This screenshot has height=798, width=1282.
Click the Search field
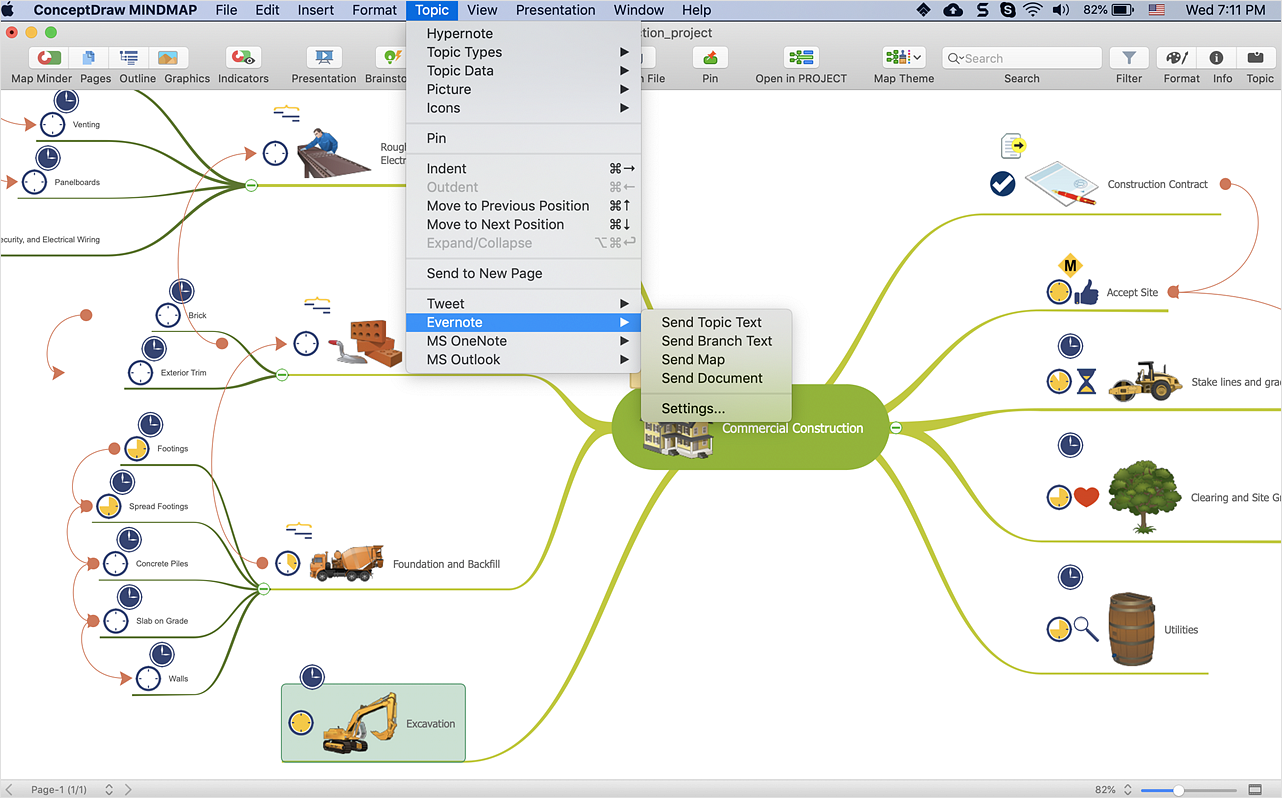point(1022,58)
